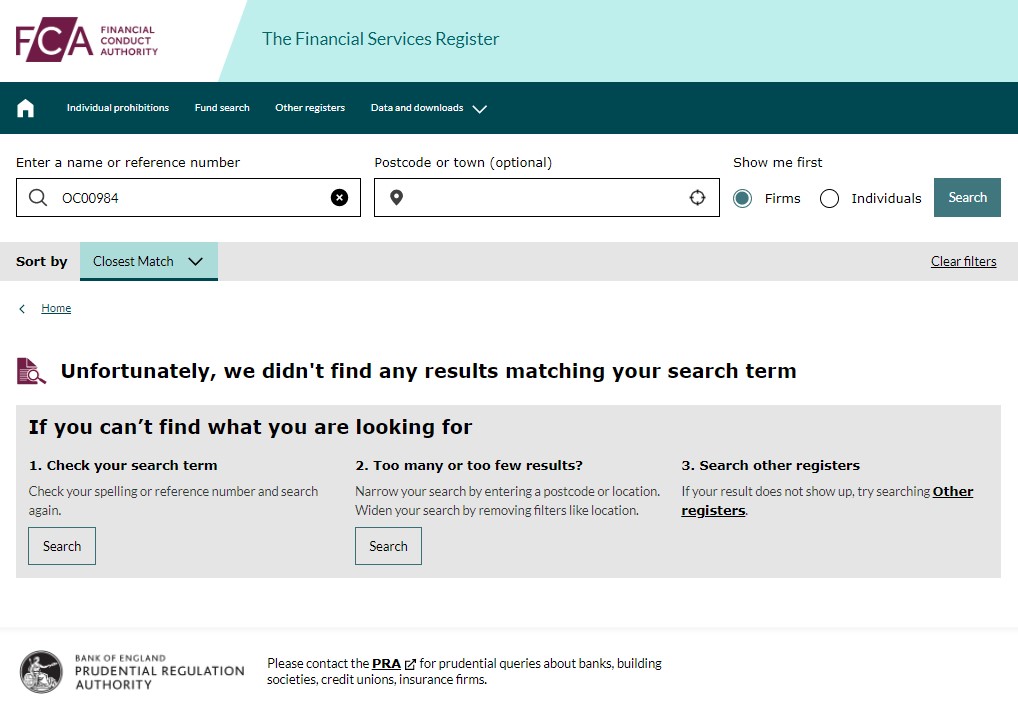Use current location crosshair icon

697,197
